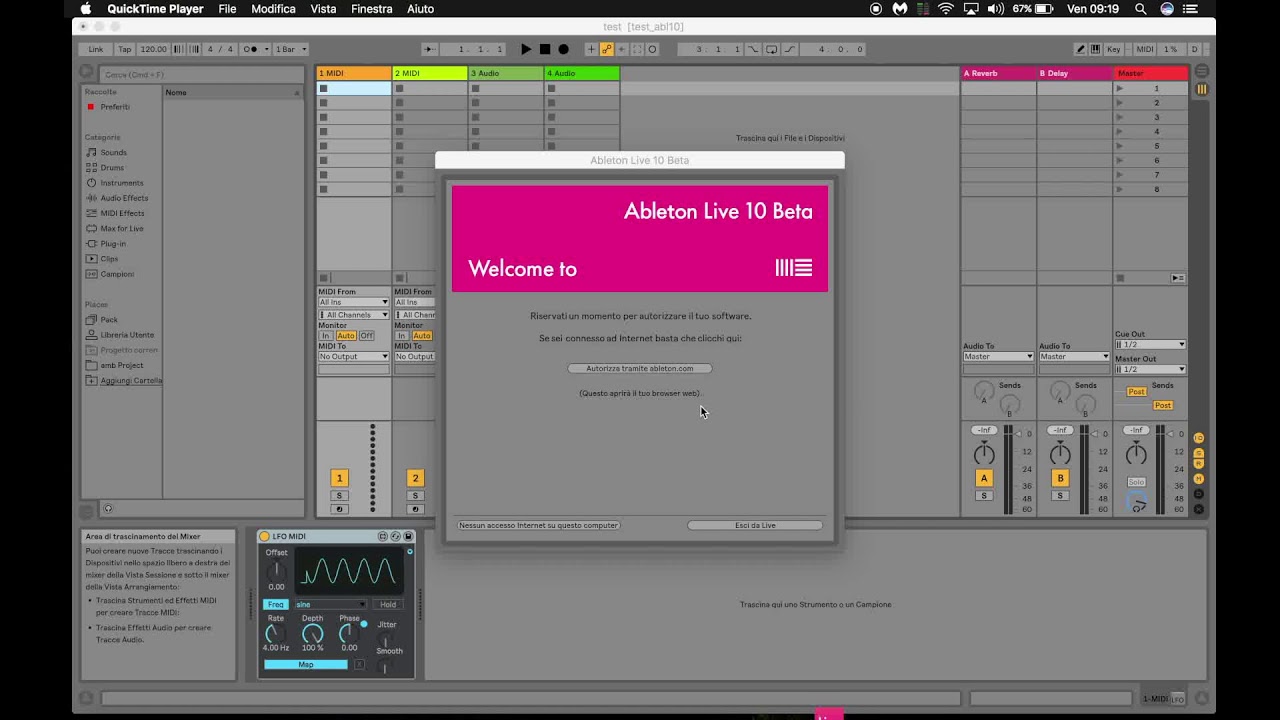Image resolution: width=1280 pixels, height=720 pixels.
Task: Toggle the Loop switch in transport
Action: pyautogui.click(x=771, y=49)
